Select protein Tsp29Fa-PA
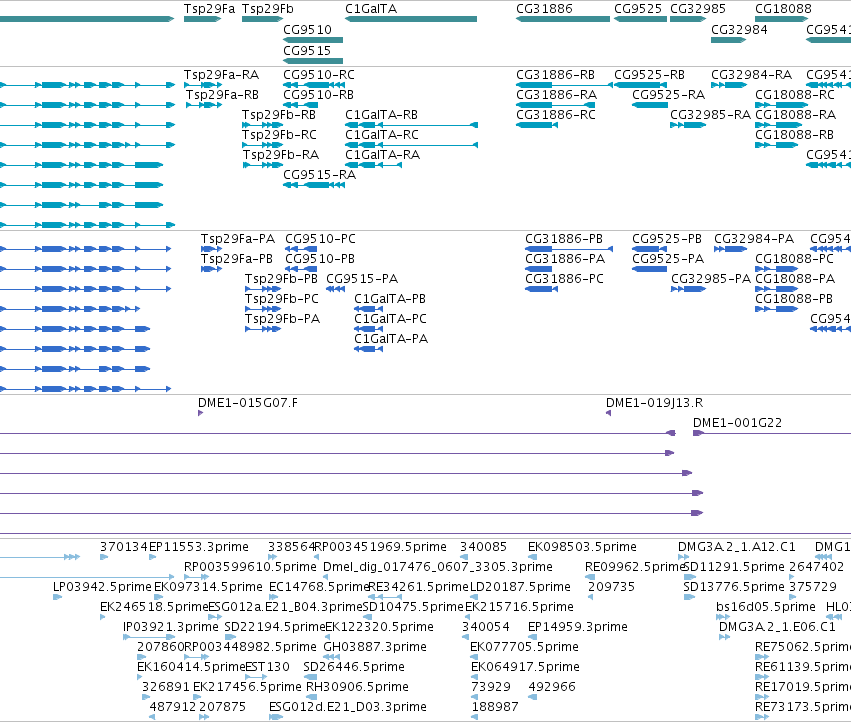The width and height of the screenshot is (851, 722). pyautogui.click(x=238, y=239)
